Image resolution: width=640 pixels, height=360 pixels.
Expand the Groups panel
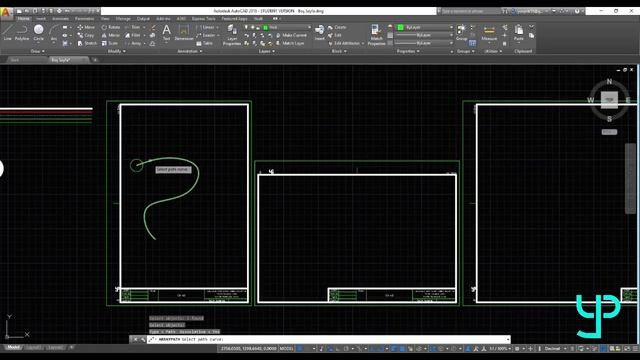click(465, 51)
